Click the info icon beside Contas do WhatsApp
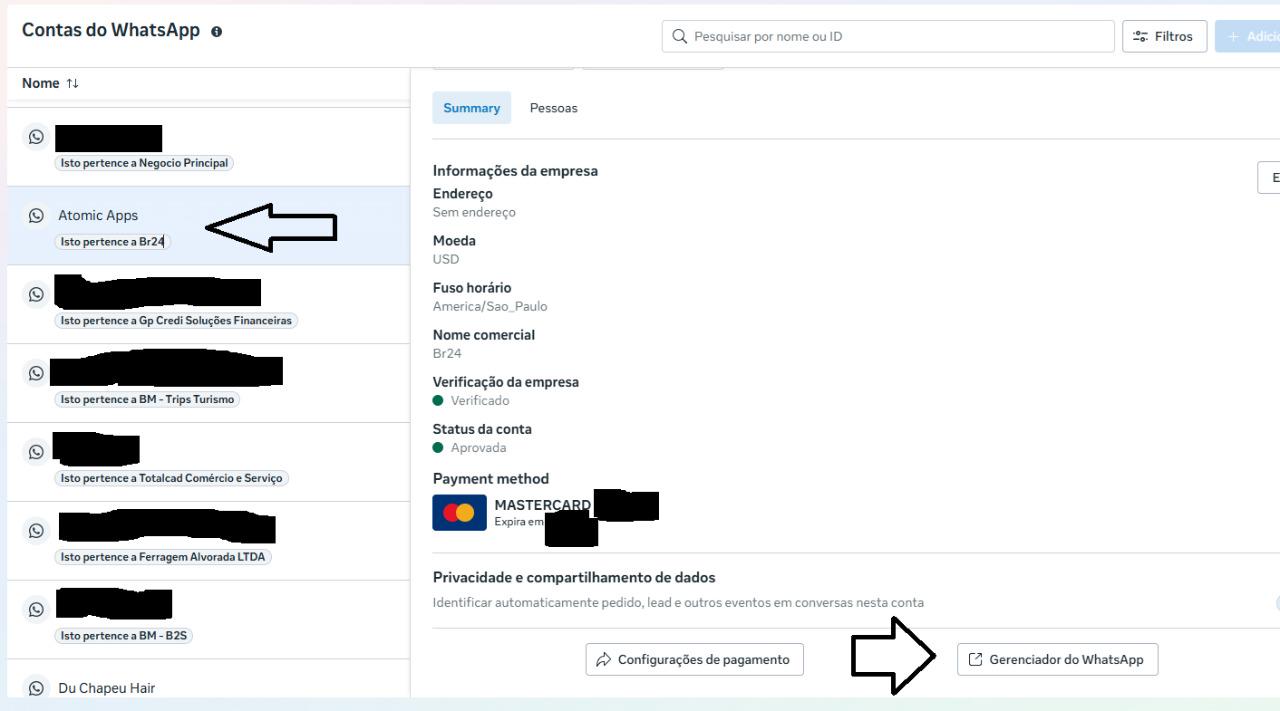Image resolution: width=1280 pixels, height=711 pixels. 216,32
